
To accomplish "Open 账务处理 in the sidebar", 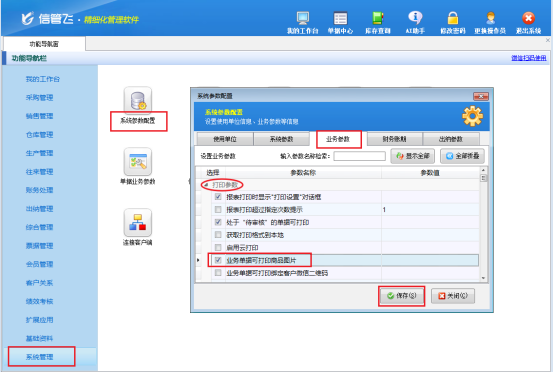I will coord(39,190).
